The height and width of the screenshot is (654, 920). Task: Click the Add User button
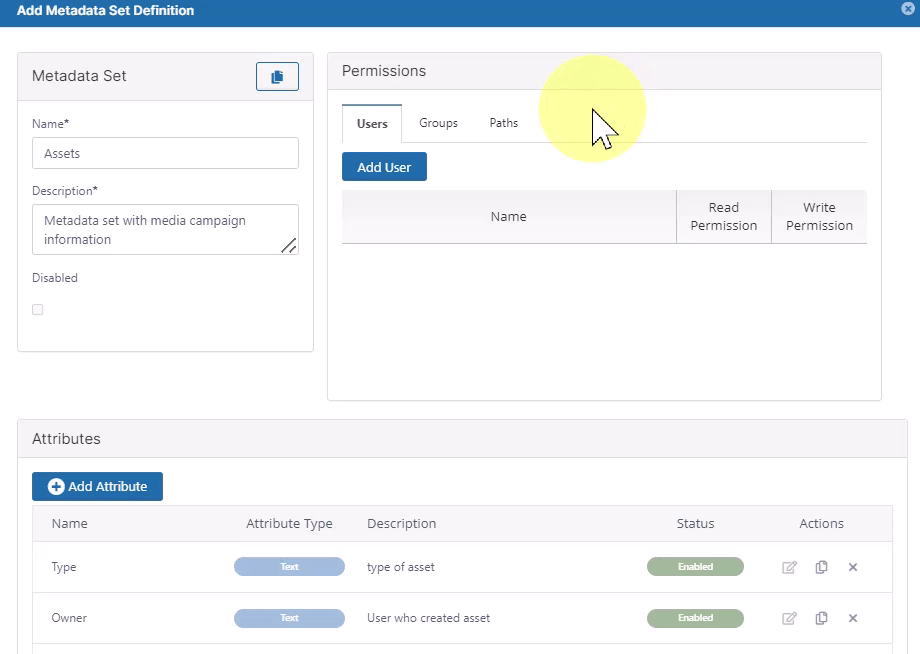pos(384,167)
